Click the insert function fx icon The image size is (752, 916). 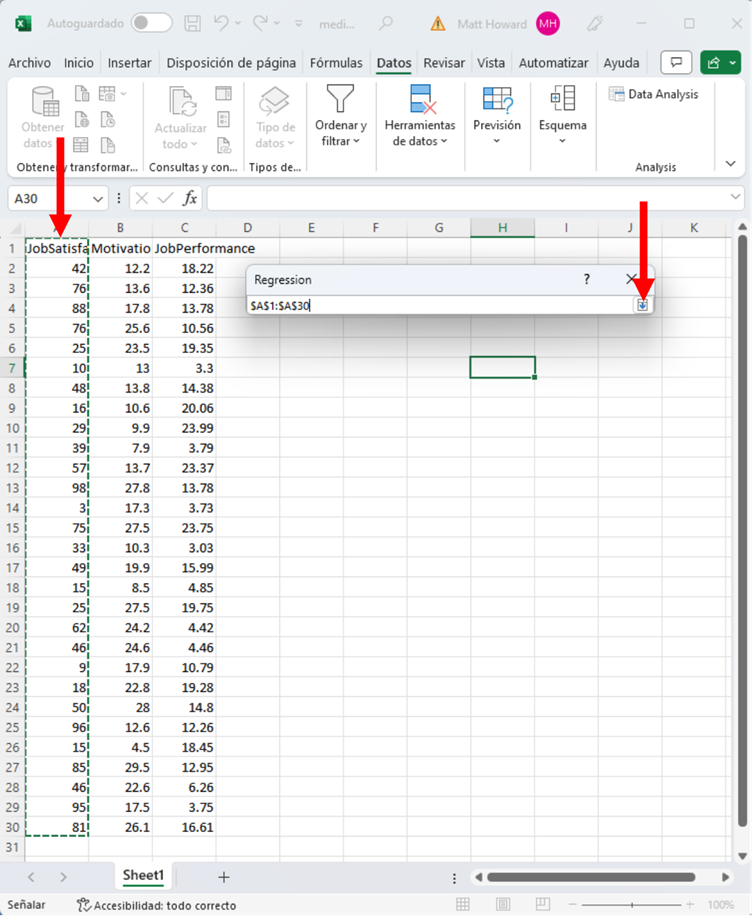[x=189, y=198]
